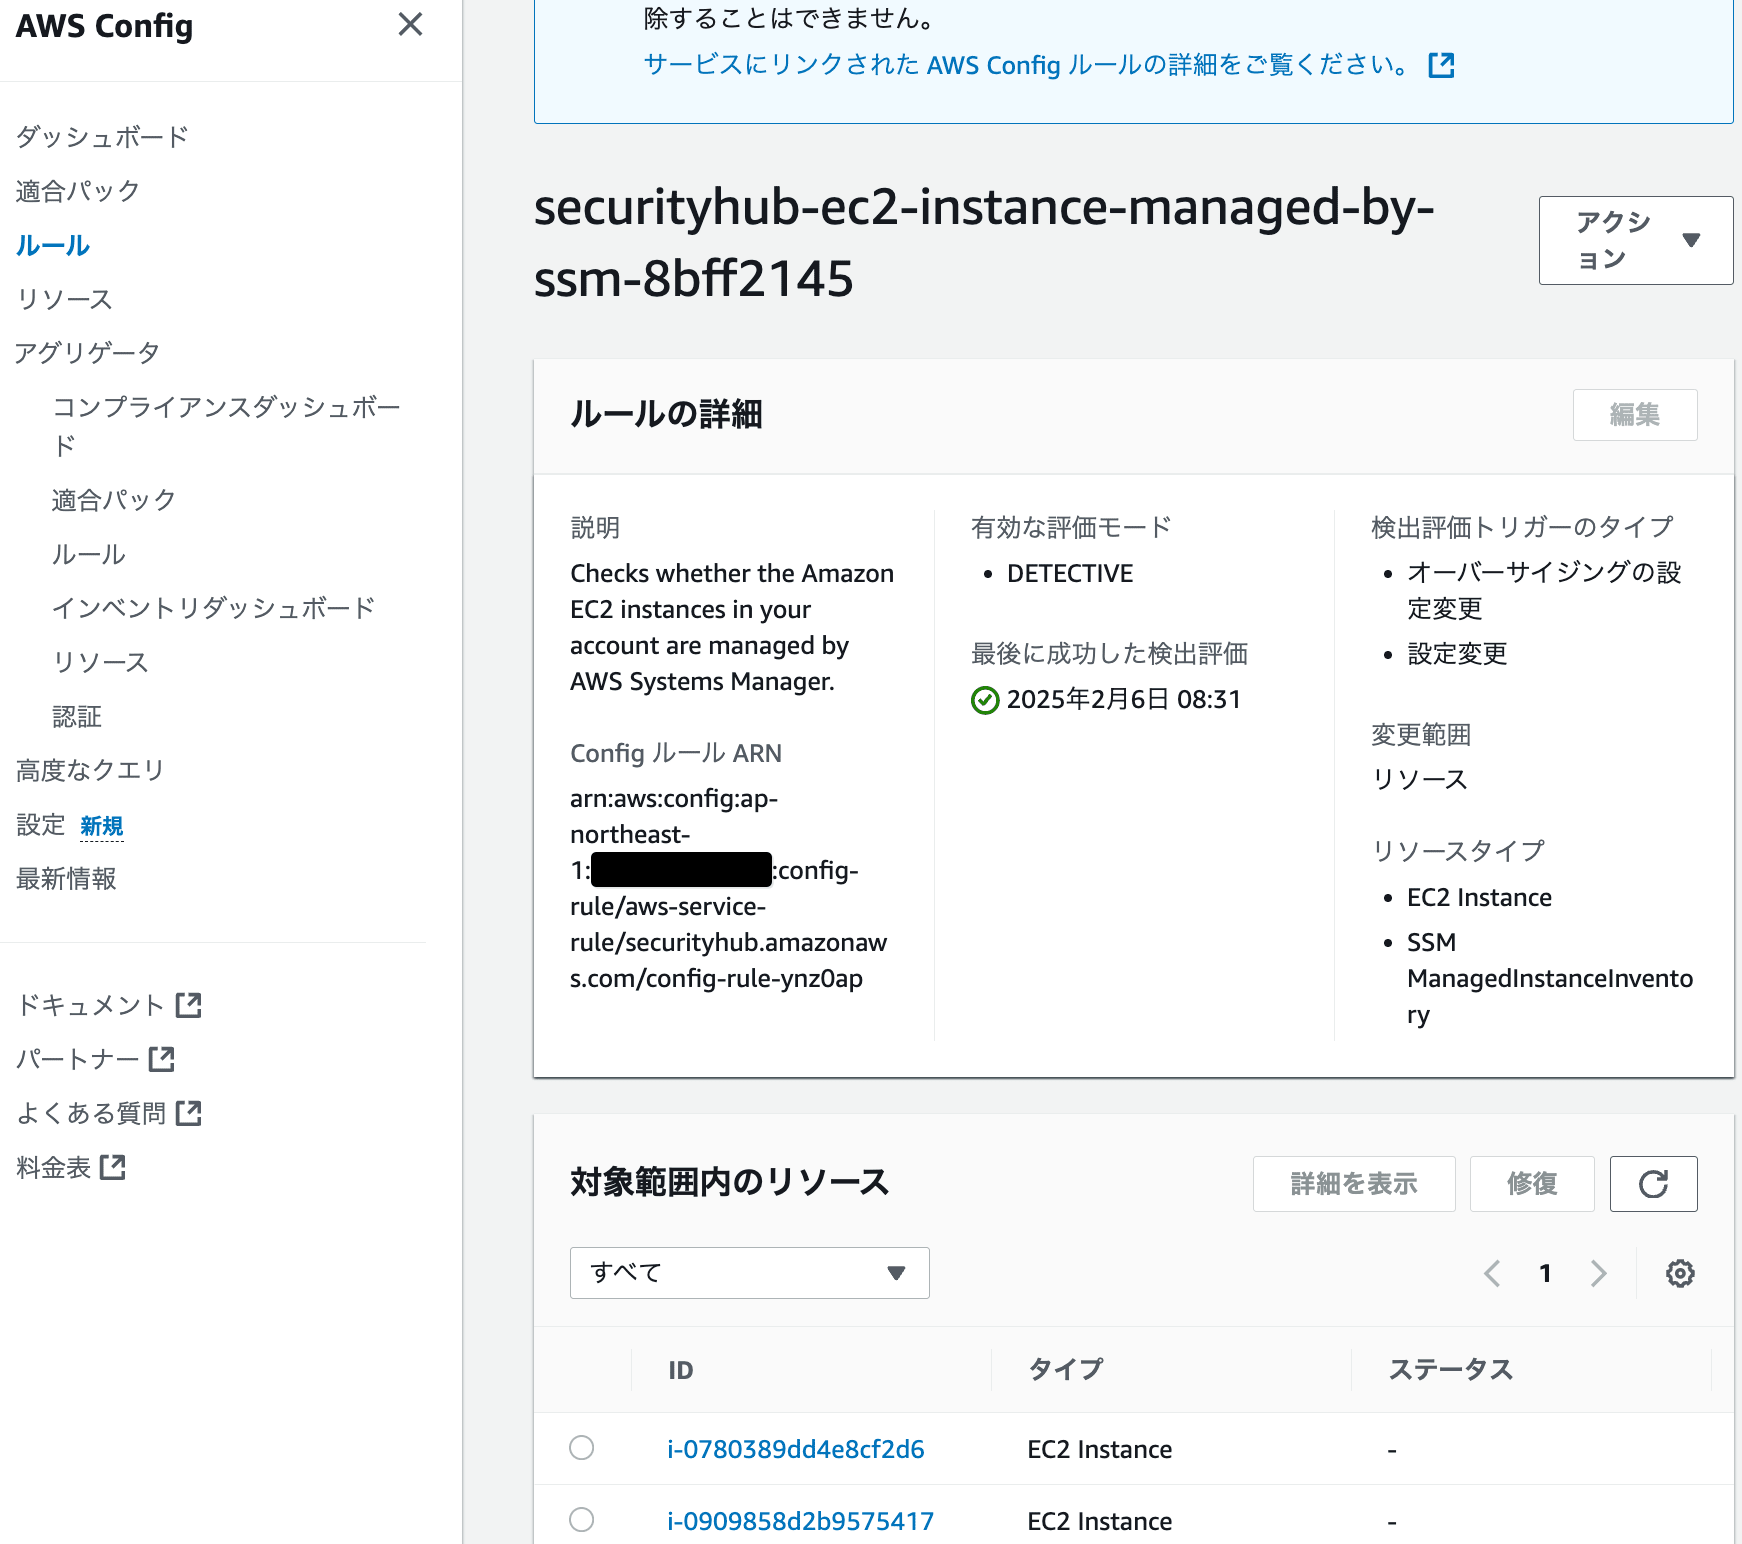
Task: Open 適合パック under aggregator
Action: tap(114, 500)
